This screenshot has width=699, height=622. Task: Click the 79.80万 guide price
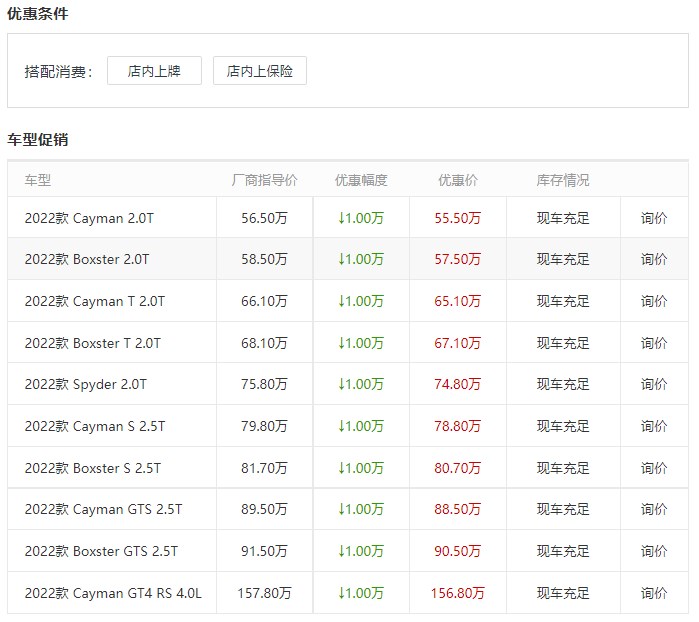(x=264, y=426)
